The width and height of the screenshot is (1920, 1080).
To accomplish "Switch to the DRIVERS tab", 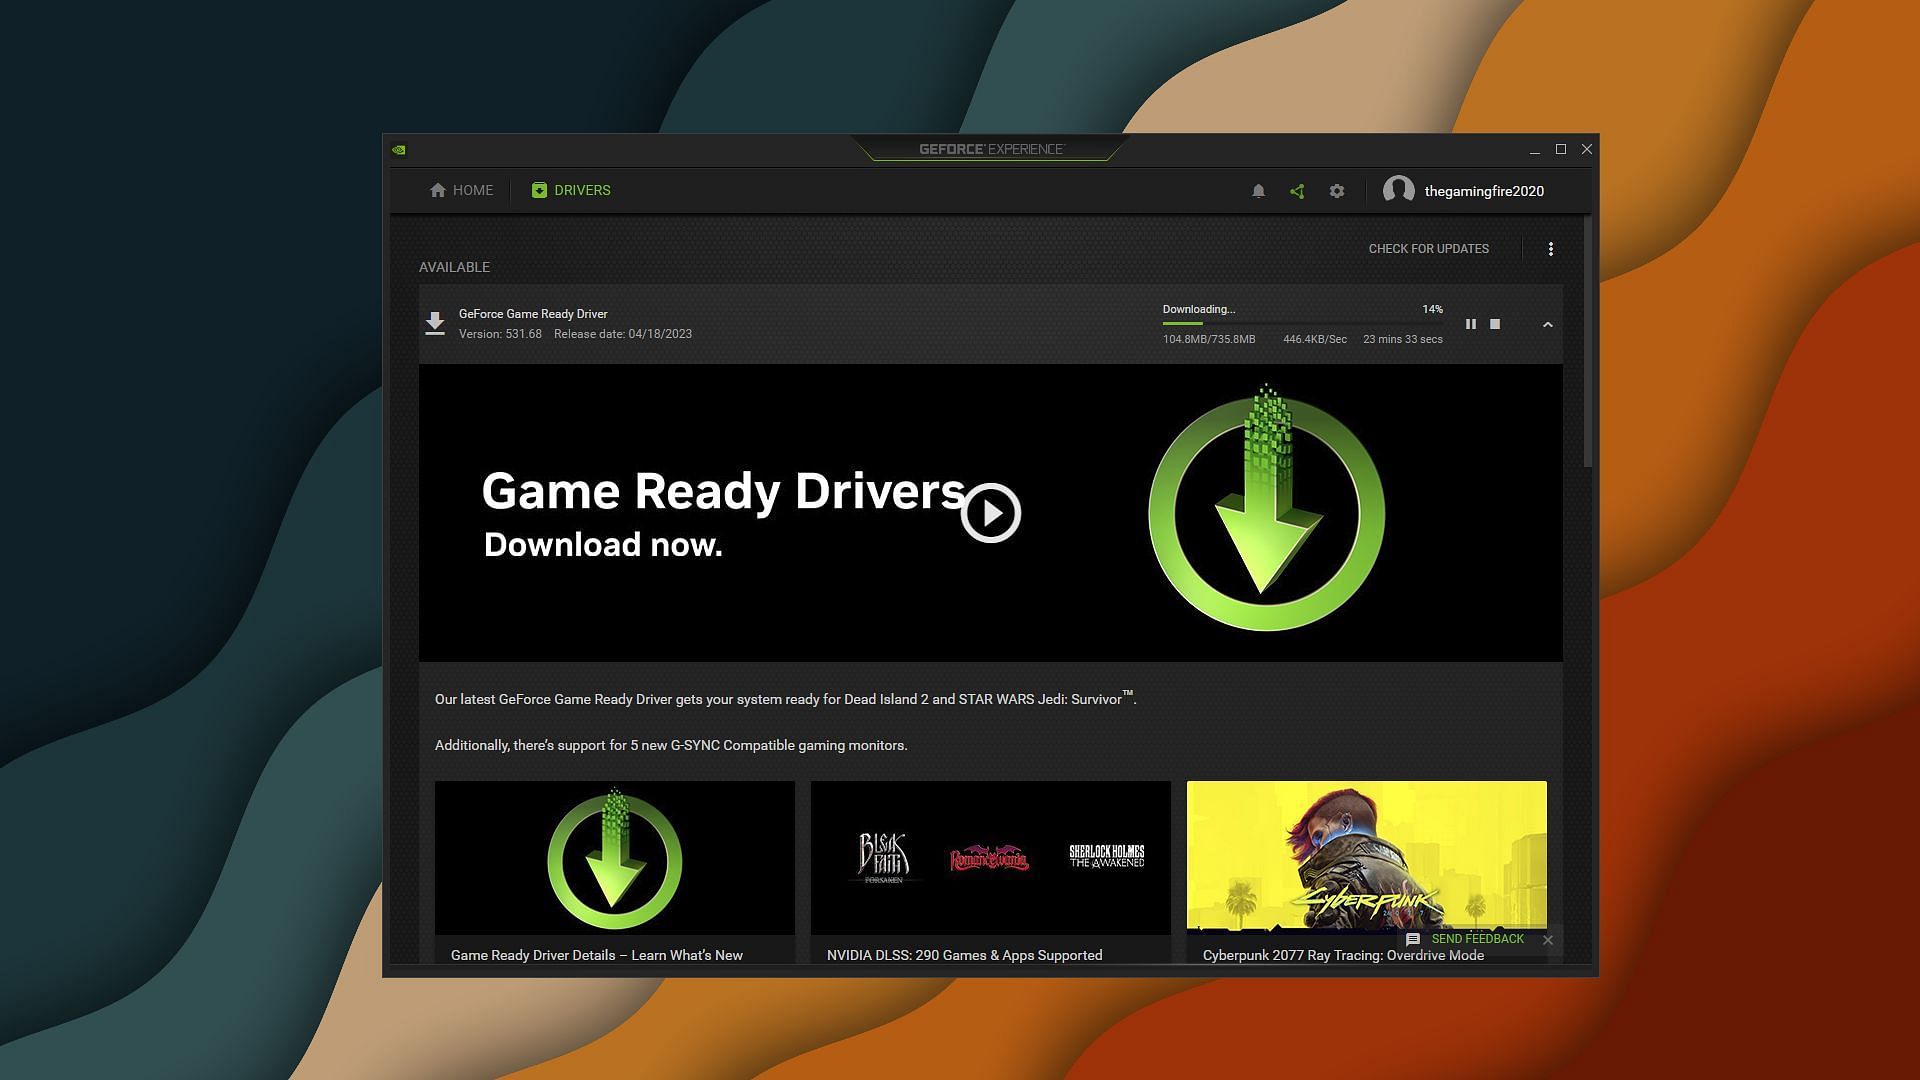I will point(571,190).
